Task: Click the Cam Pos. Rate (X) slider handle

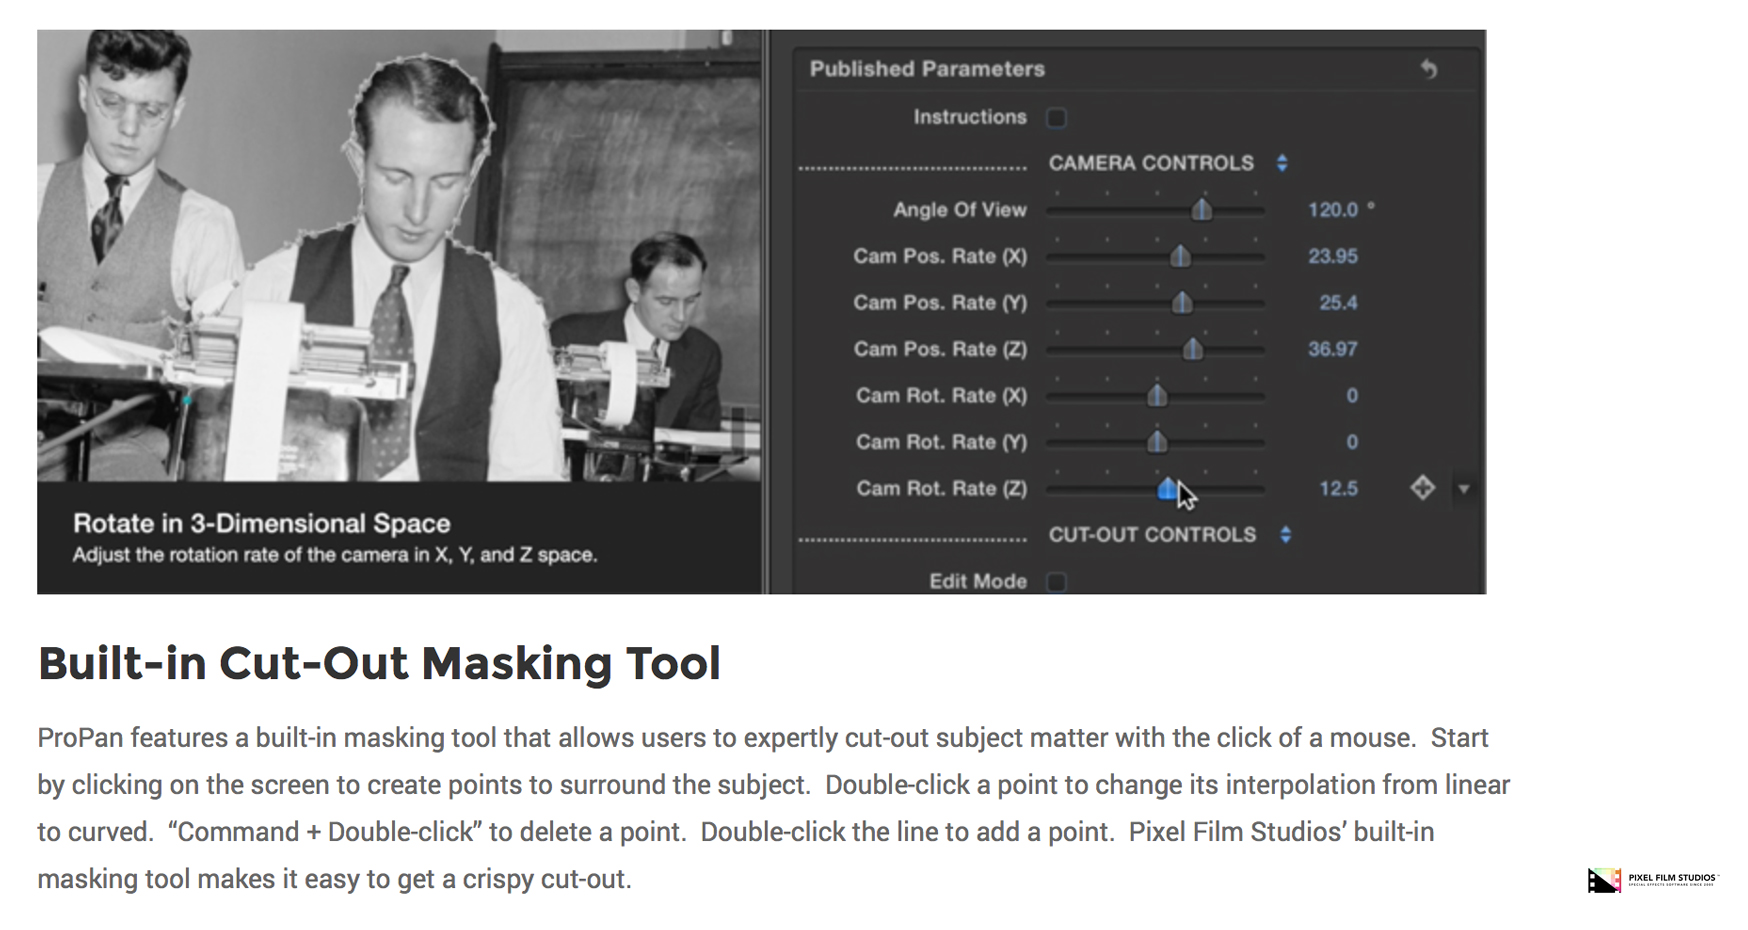Action: pyautogui.click(x=1180, y=256)
